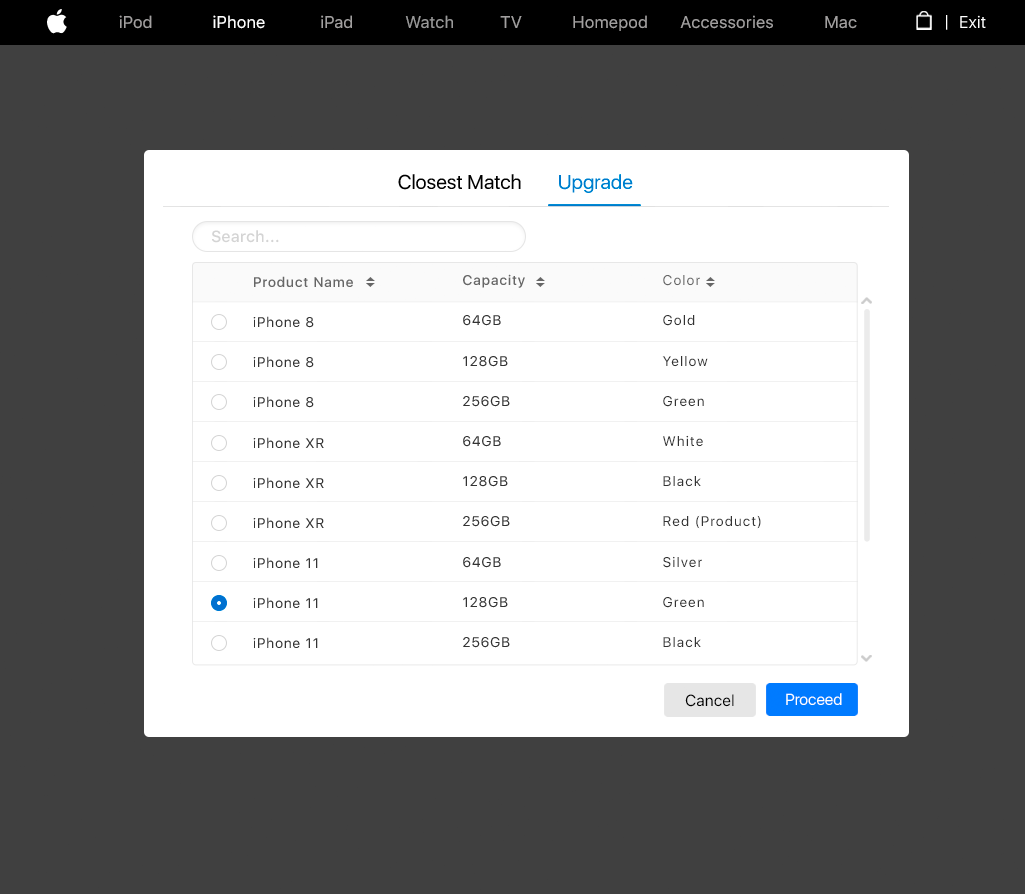Sort by Capacity arrows
The width and height of the screenshot is (1025, 894).
pos(540,282)
